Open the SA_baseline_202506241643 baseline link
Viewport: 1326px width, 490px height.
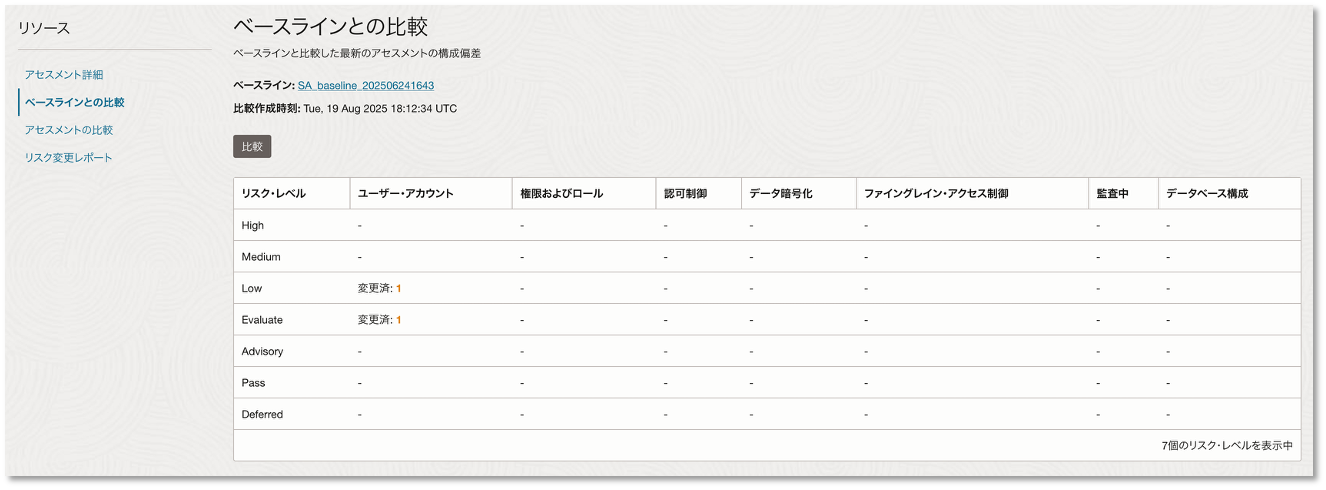pos(366,86)
